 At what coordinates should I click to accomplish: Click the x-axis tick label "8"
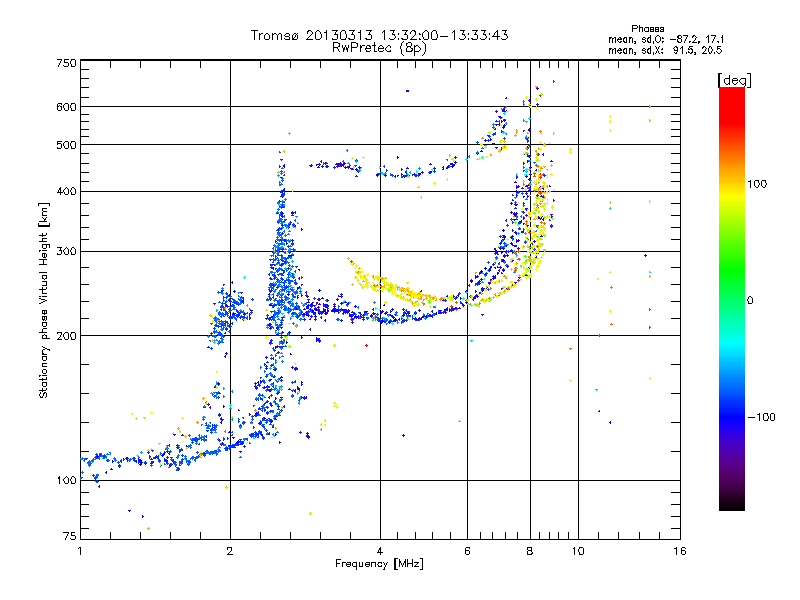pos(530,551)
